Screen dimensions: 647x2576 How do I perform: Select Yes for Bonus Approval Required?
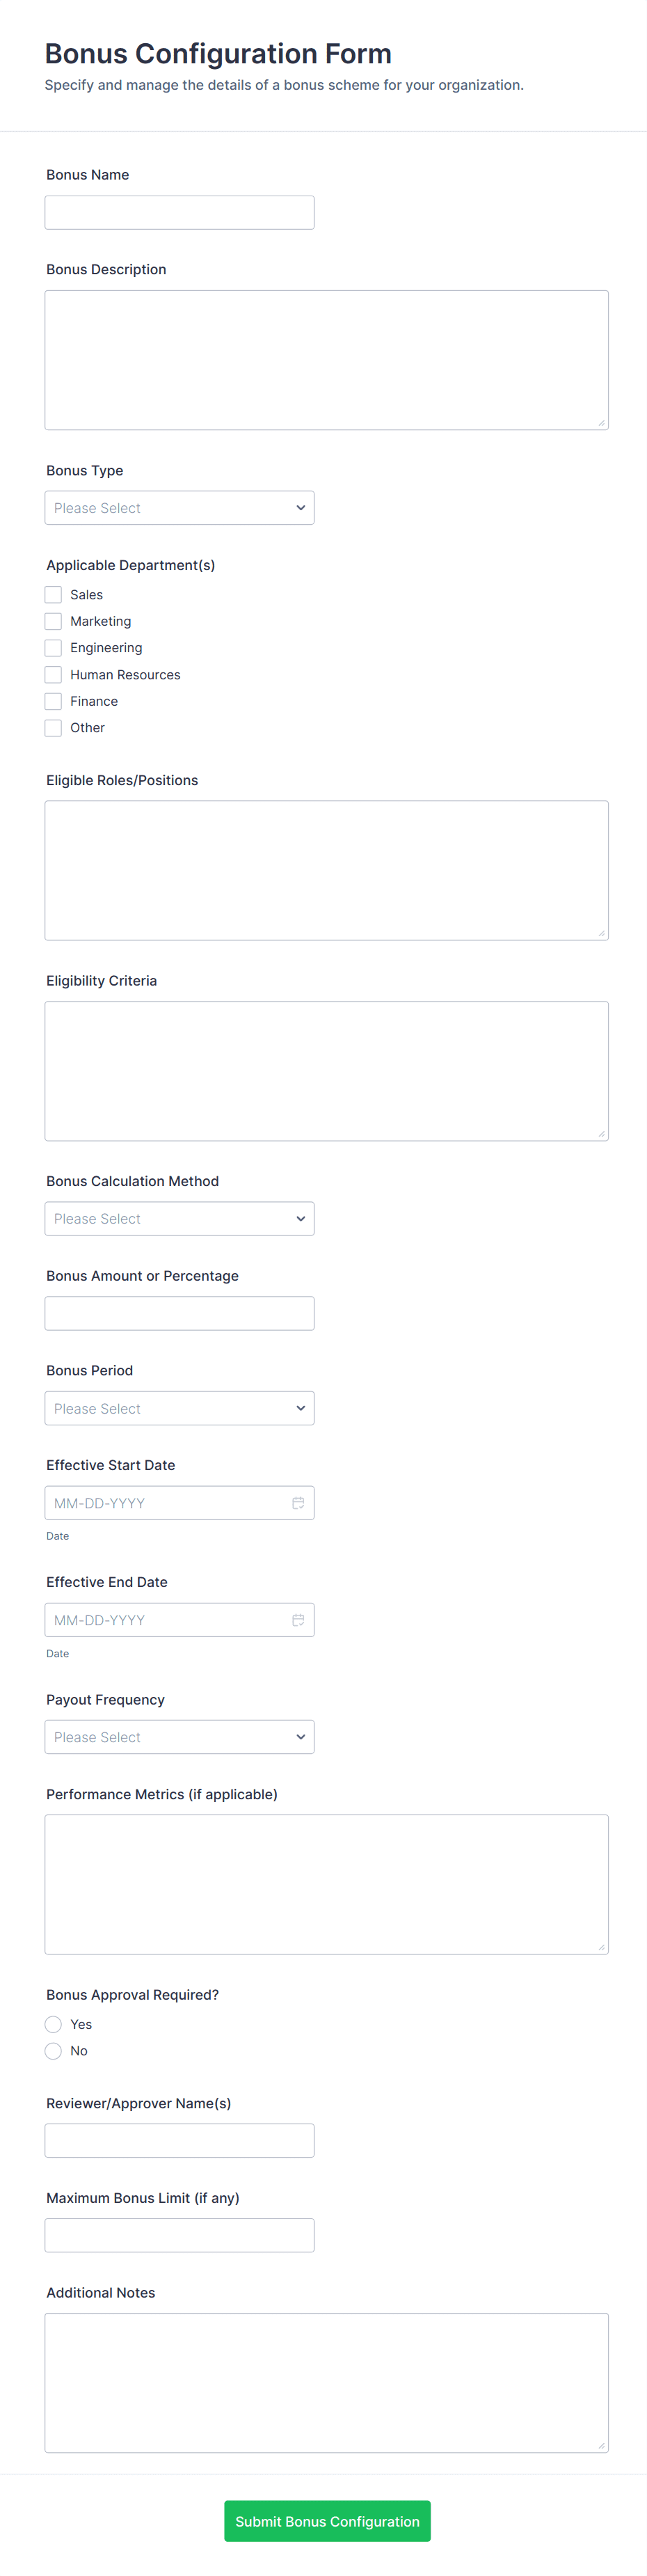54,2024
